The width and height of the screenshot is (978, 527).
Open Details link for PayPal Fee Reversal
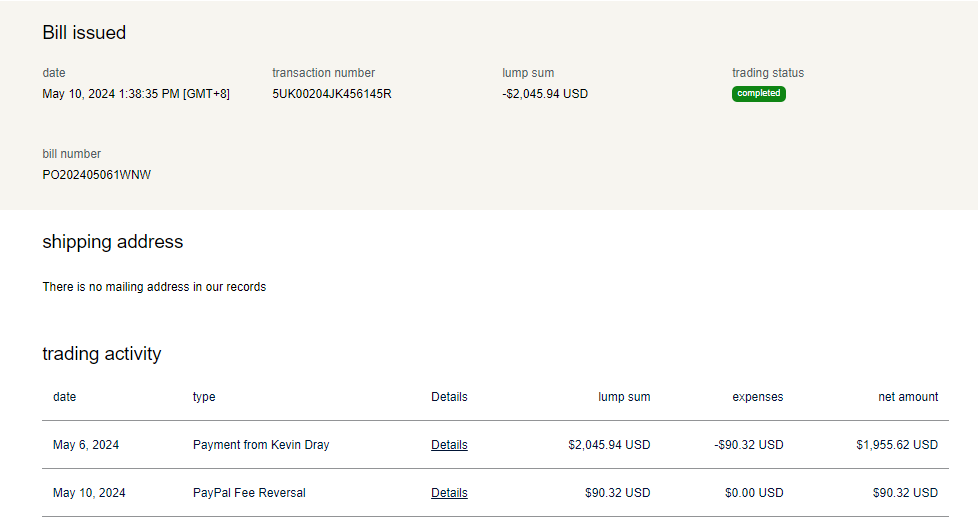(x=449, y=493)
